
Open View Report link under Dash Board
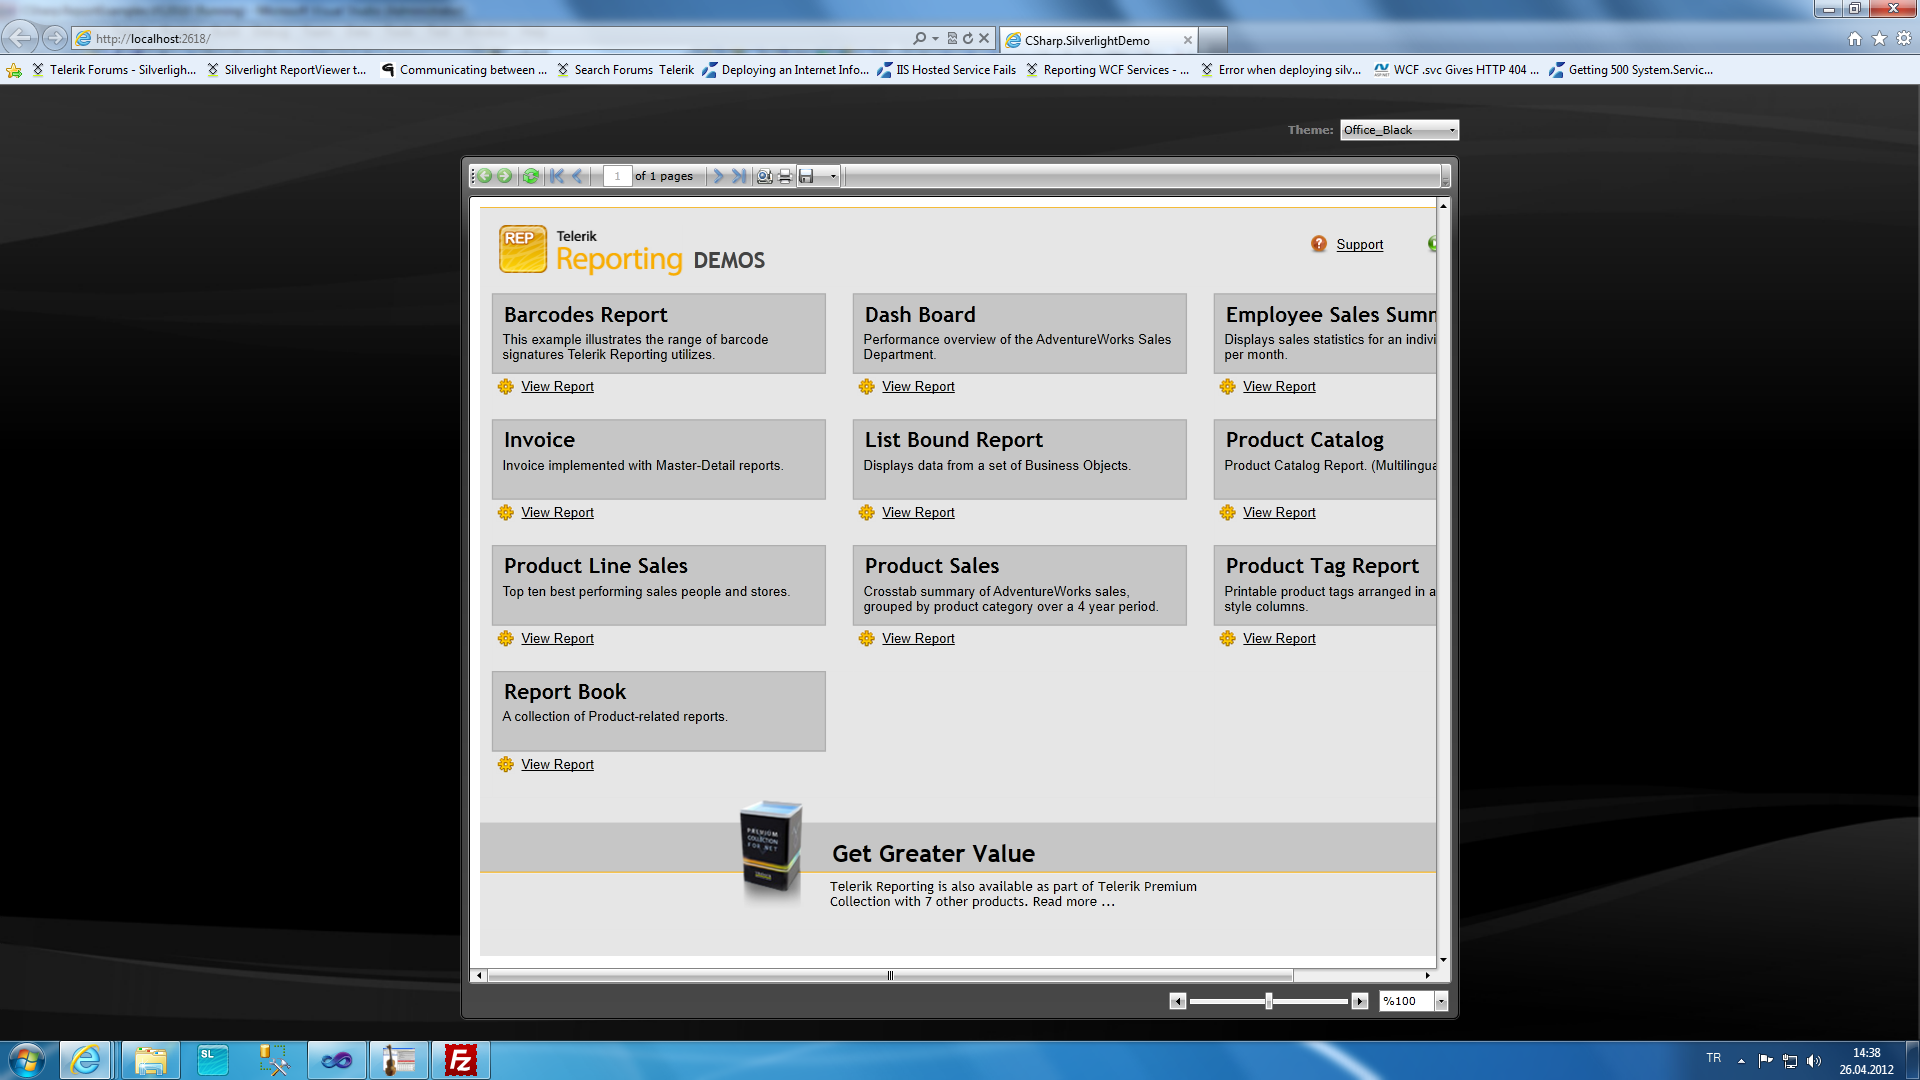tap(918, 387)
